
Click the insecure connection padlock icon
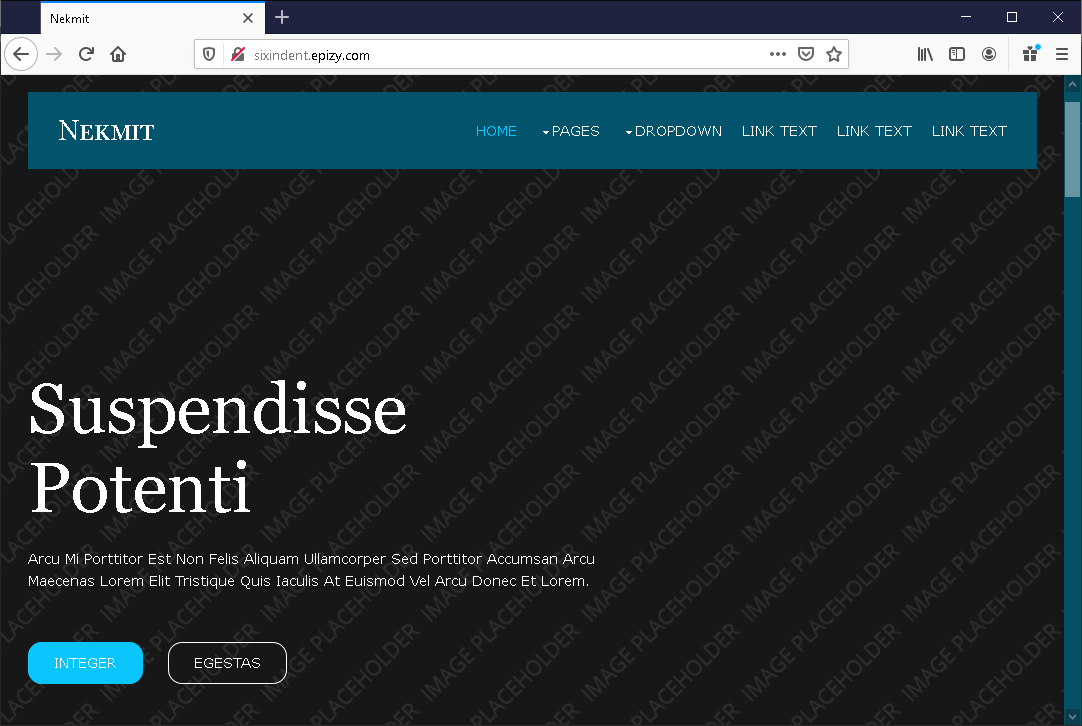point(237,55)
